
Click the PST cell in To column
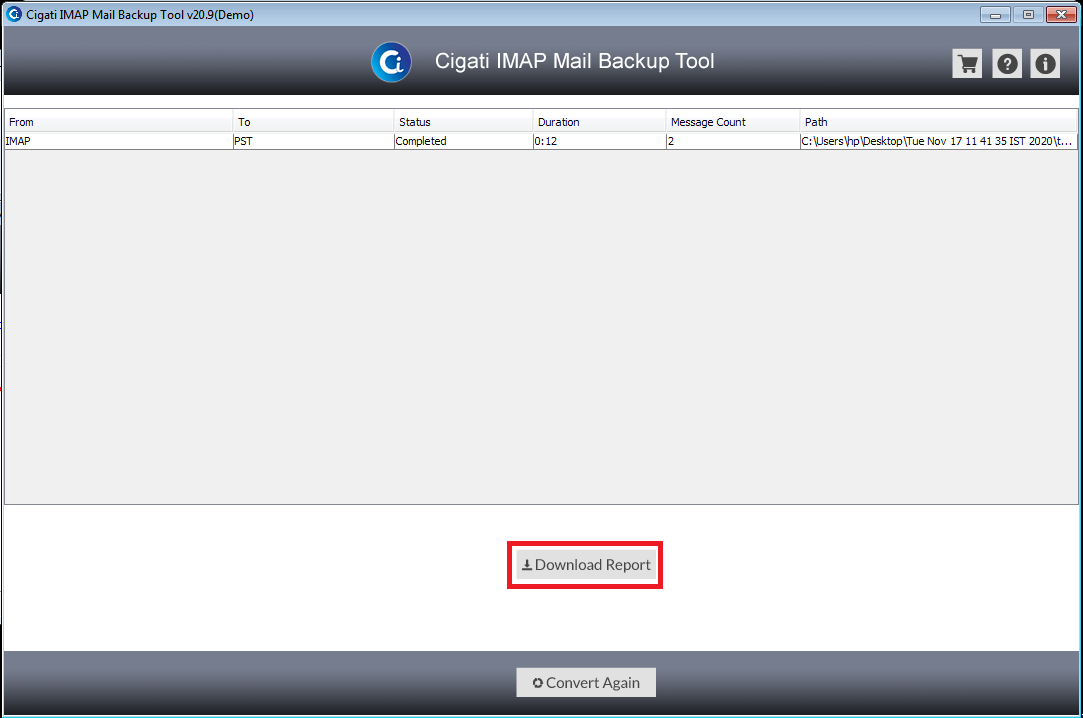point(314,141)
